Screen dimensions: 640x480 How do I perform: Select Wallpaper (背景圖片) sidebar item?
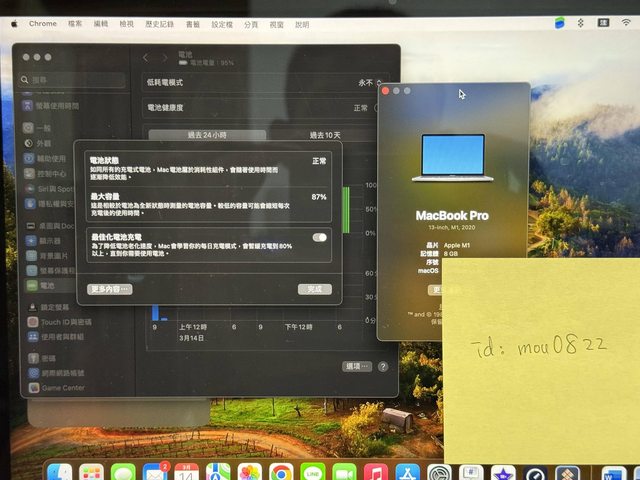point(47,256)
